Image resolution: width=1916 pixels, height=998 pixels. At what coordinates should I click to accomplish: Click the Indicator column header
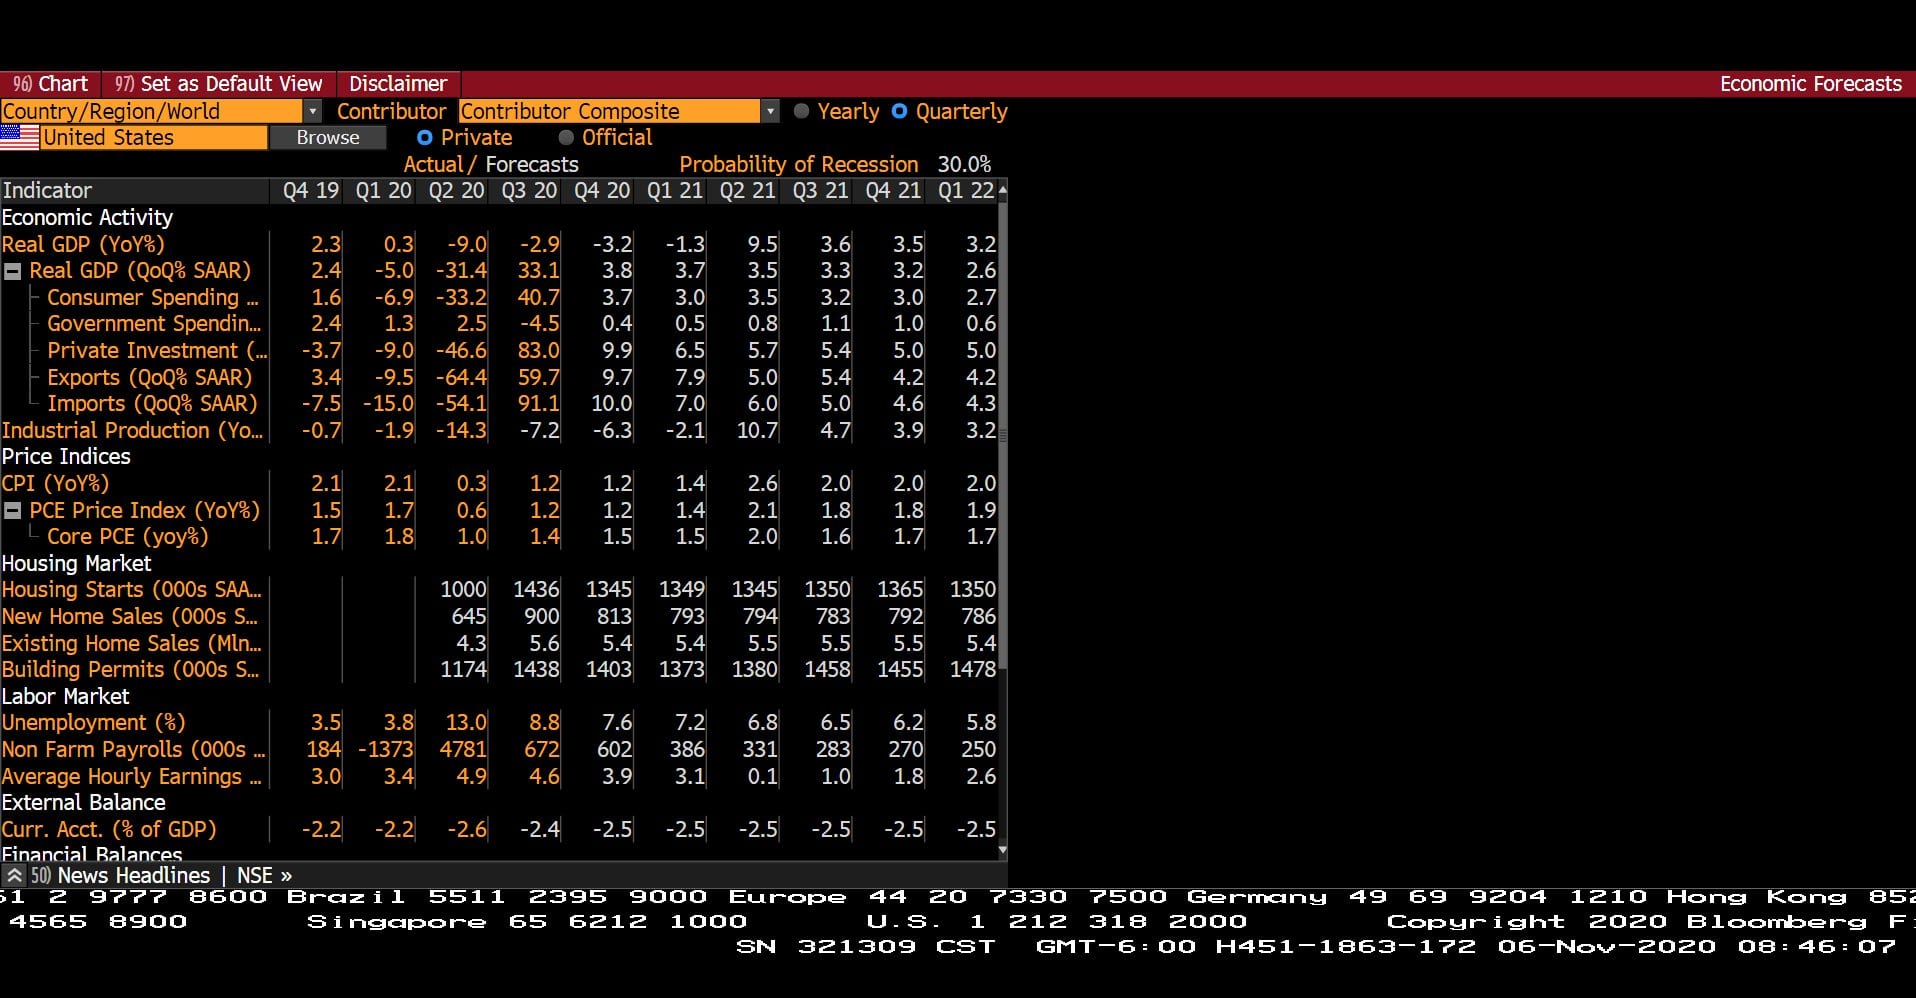[x=134, y=190]
